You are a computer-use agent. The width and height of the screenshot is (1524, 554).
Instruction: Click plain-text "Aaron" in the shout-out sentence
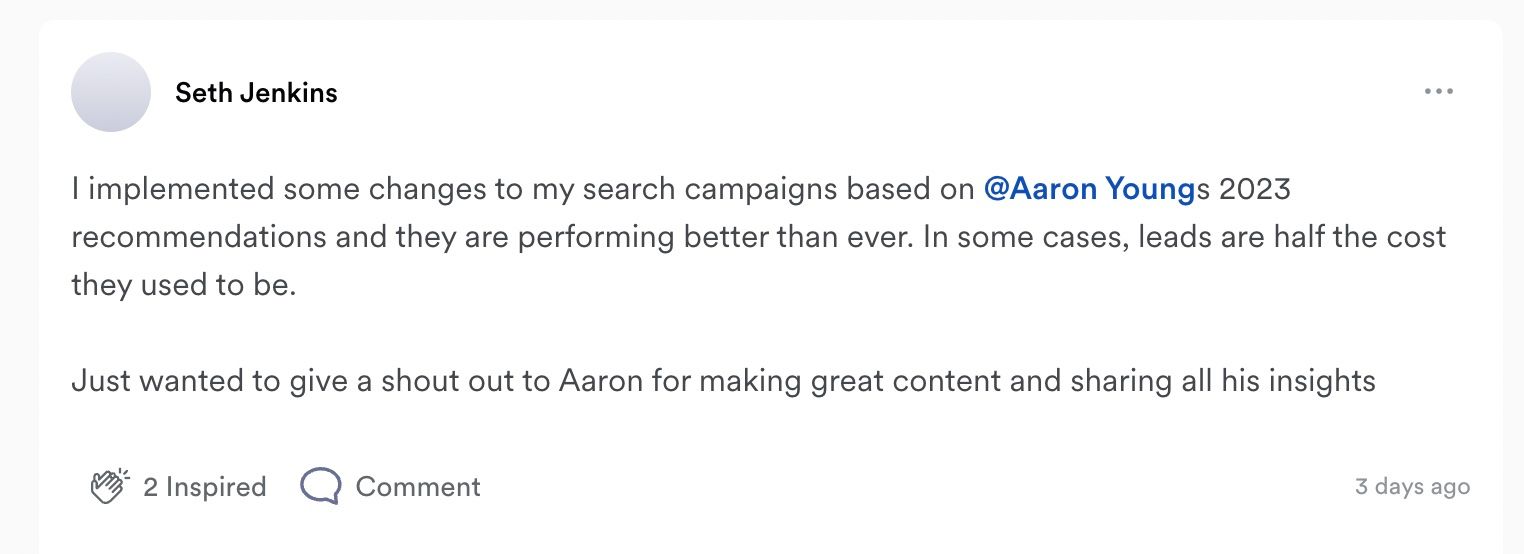click(600, 381)
